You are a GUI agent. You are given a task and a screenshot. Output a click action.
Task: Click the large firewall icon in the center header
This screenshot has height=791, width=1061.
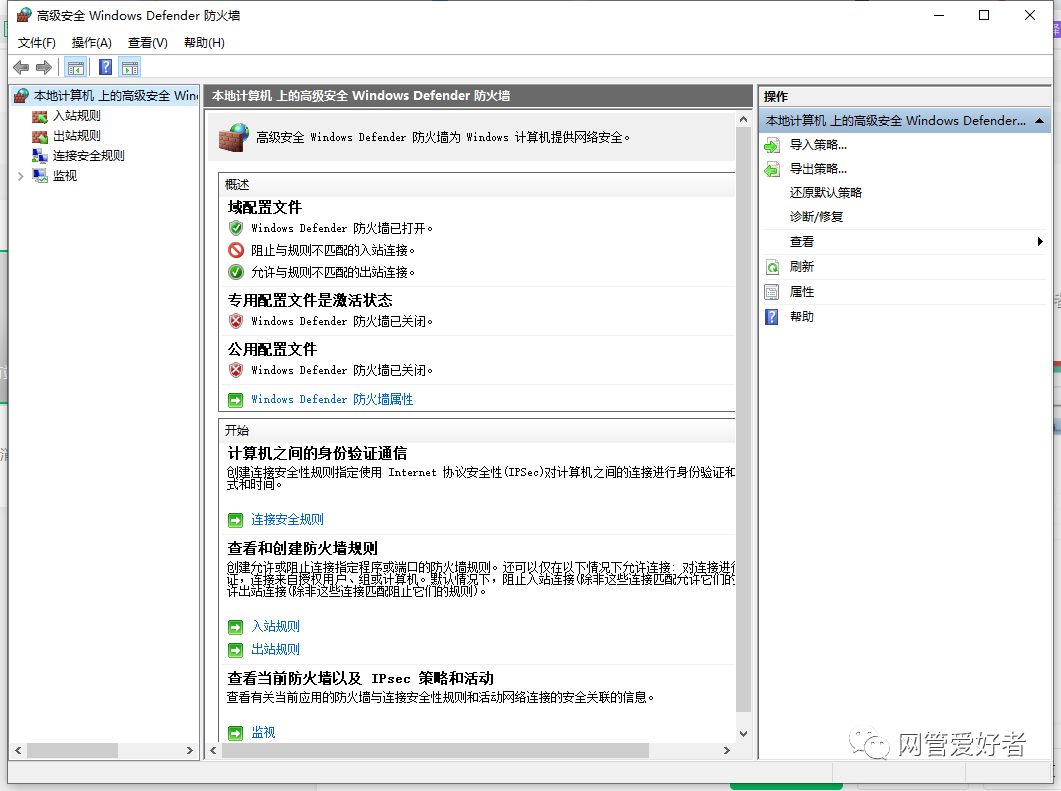point(233,137)
